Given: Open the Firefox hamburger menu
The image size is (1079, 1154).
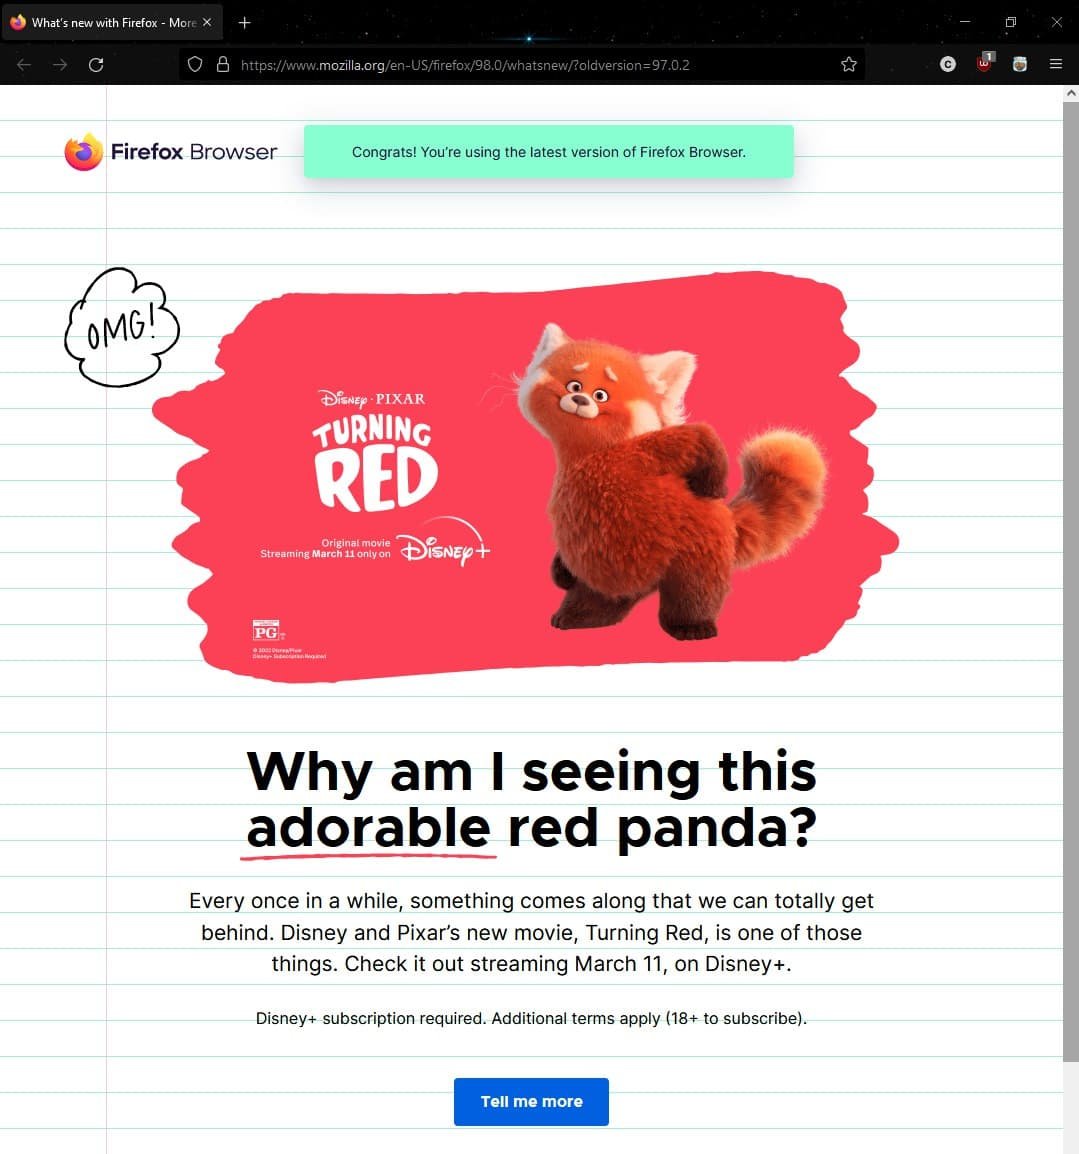Looking at the screenshot, I should coord(1055,65).
